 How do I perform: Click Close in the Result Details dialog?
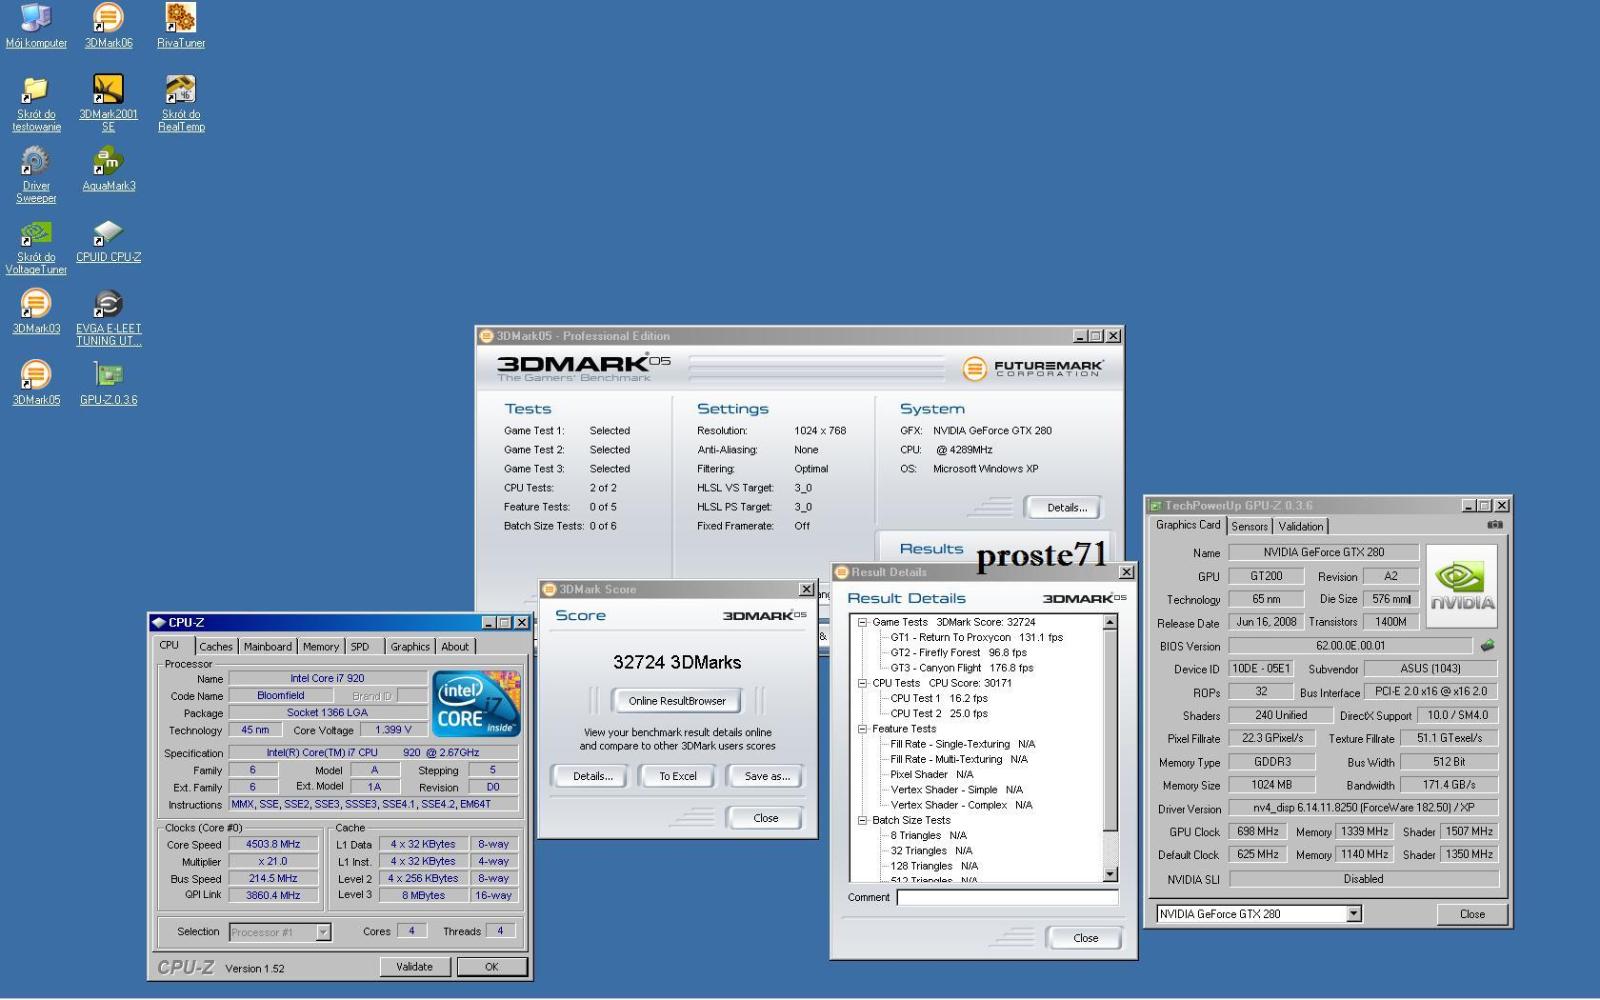pyautogui.click(x=1086, y=938)
